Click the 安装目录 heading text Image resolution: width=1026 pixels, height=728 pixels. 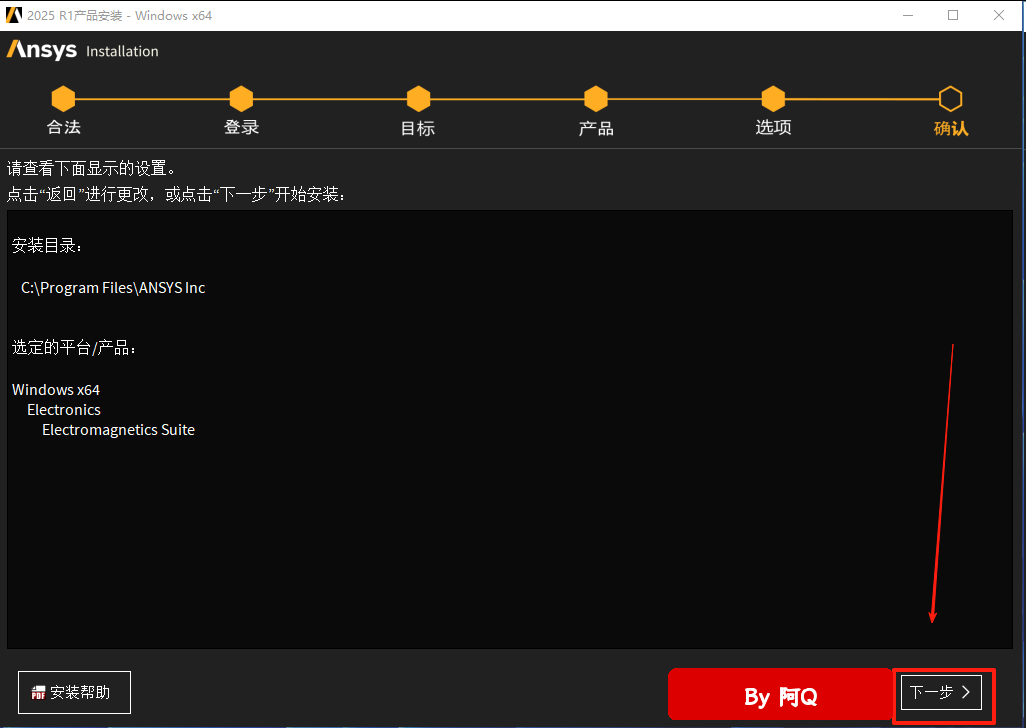47,246
